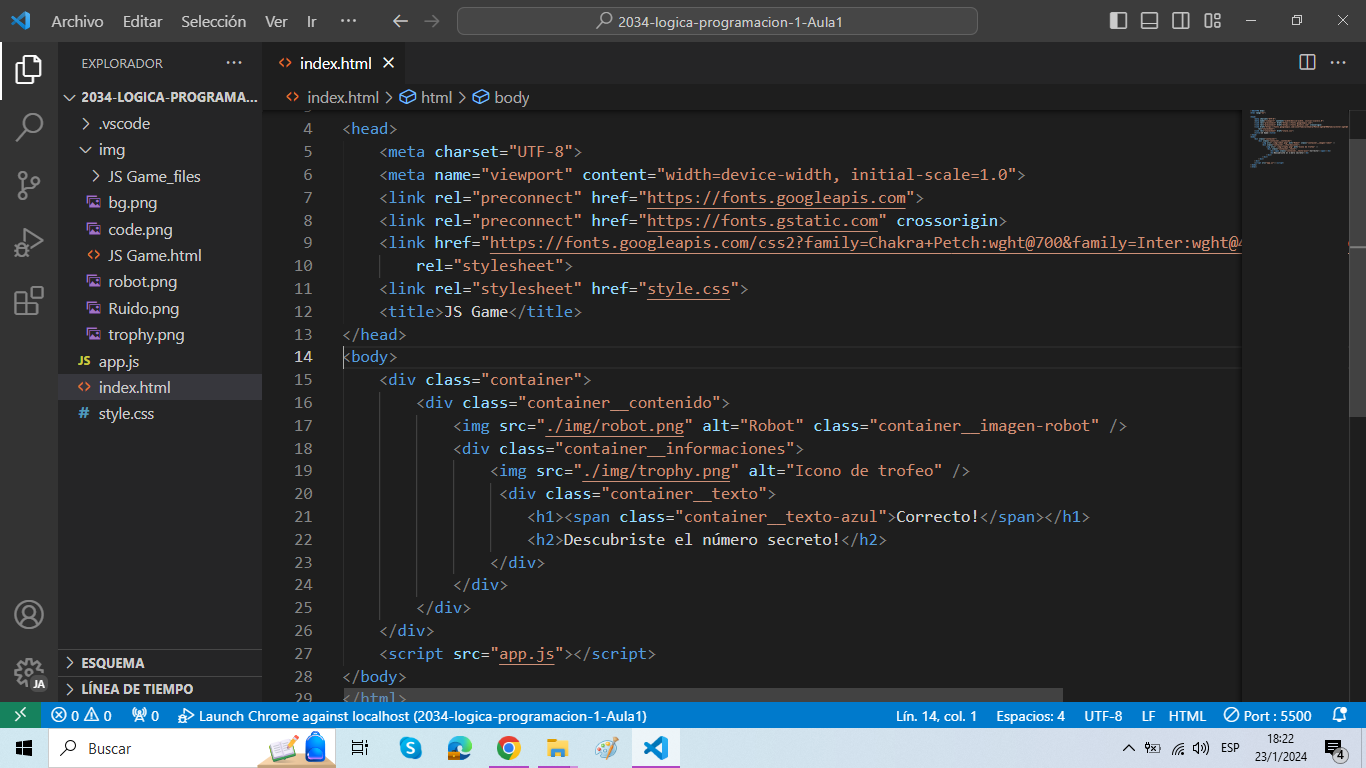Open app.js in the explorer
Image resolution: width=1366 pixels, height=768 pixels.
160,361
